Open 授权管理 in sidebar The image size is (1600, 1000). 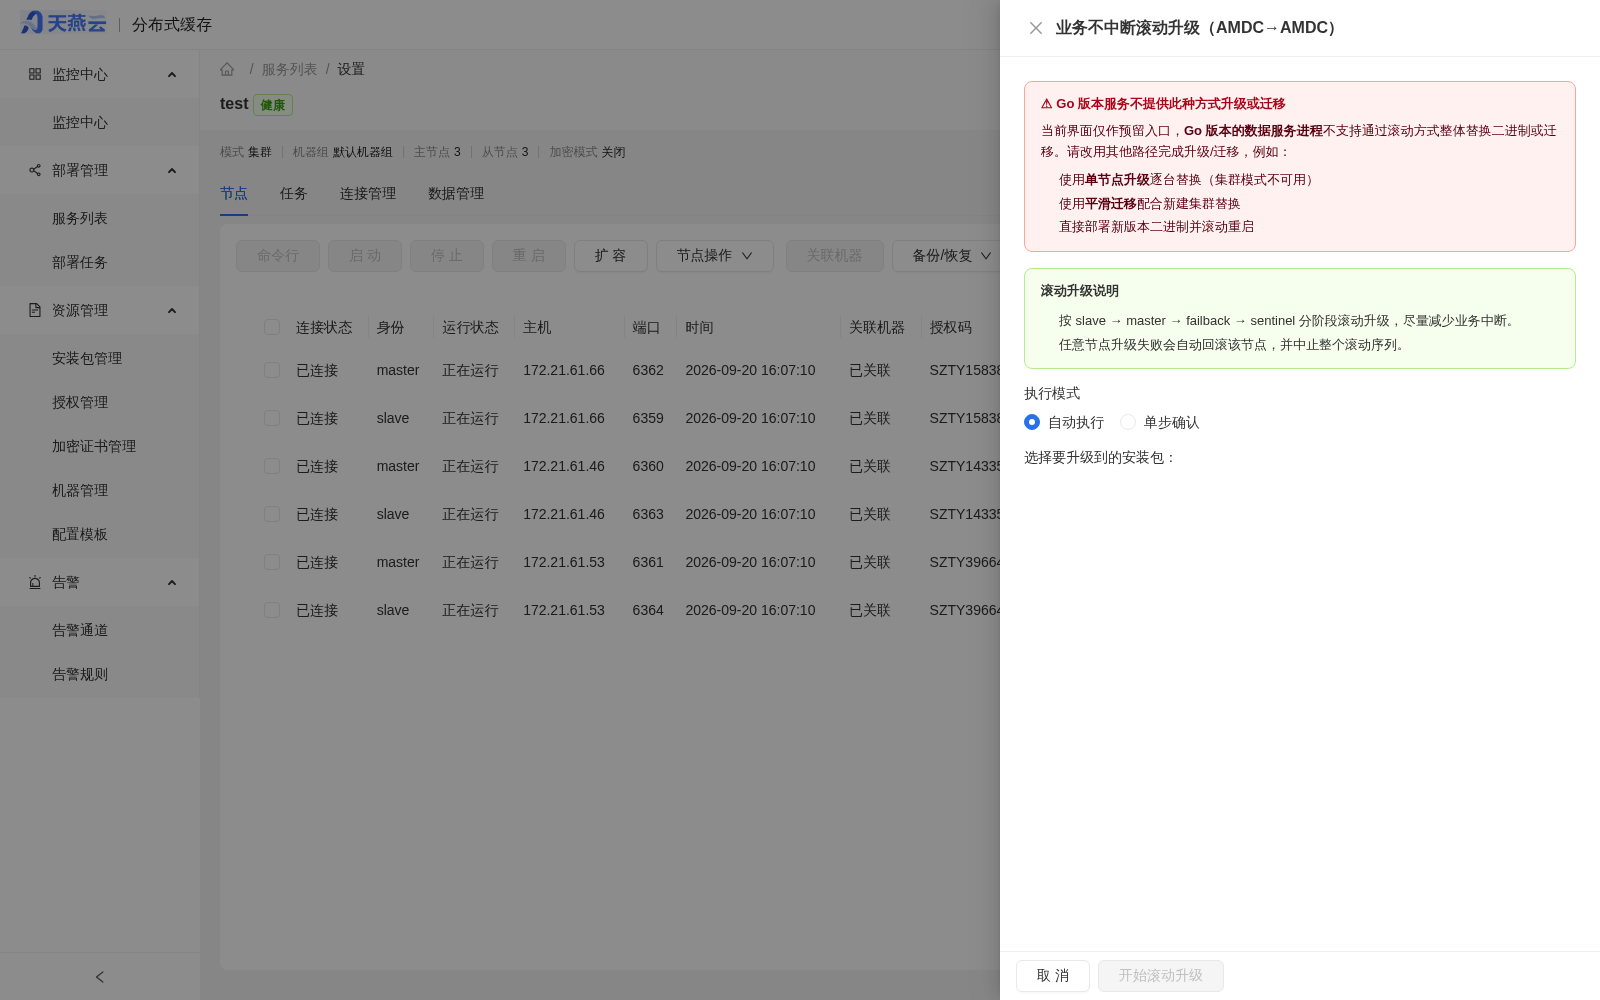tap(100, 402)
